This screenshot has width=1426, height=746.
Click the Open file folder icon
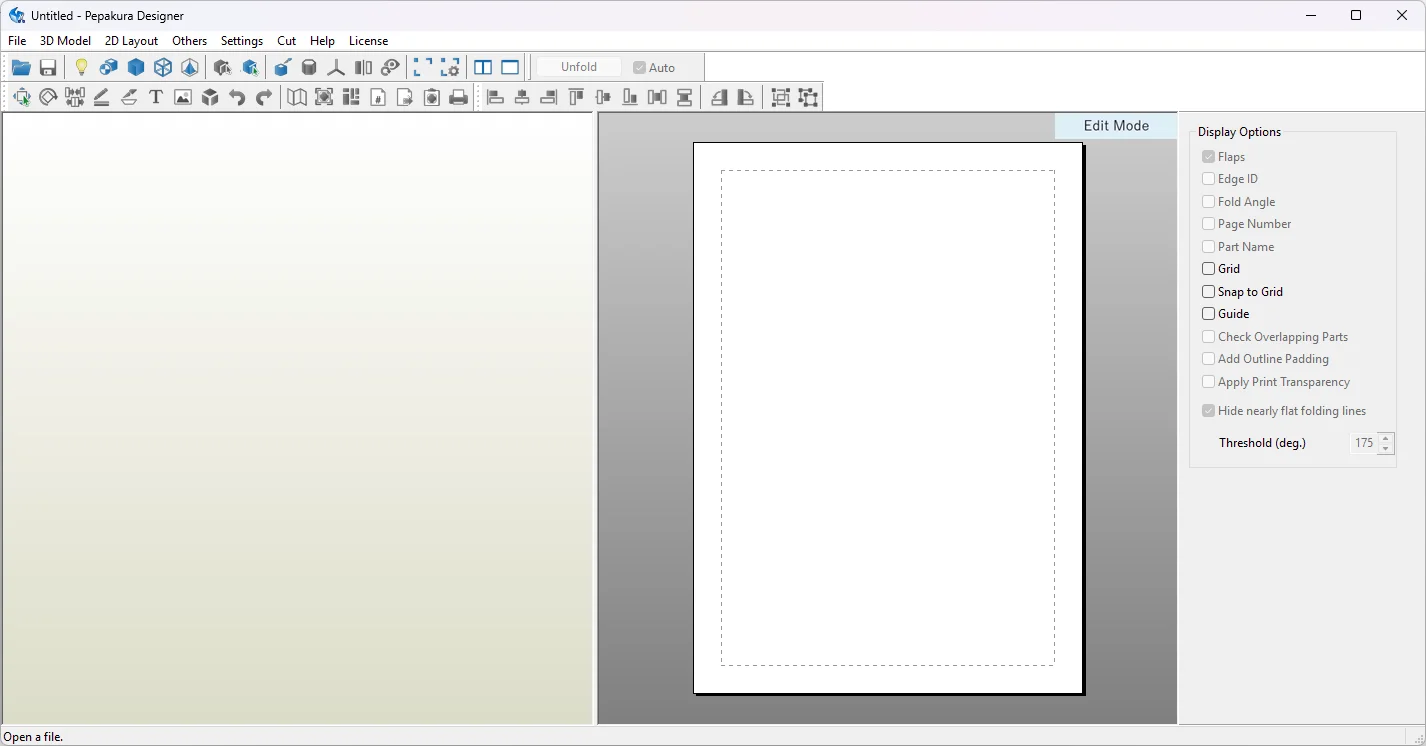(21, 68)
